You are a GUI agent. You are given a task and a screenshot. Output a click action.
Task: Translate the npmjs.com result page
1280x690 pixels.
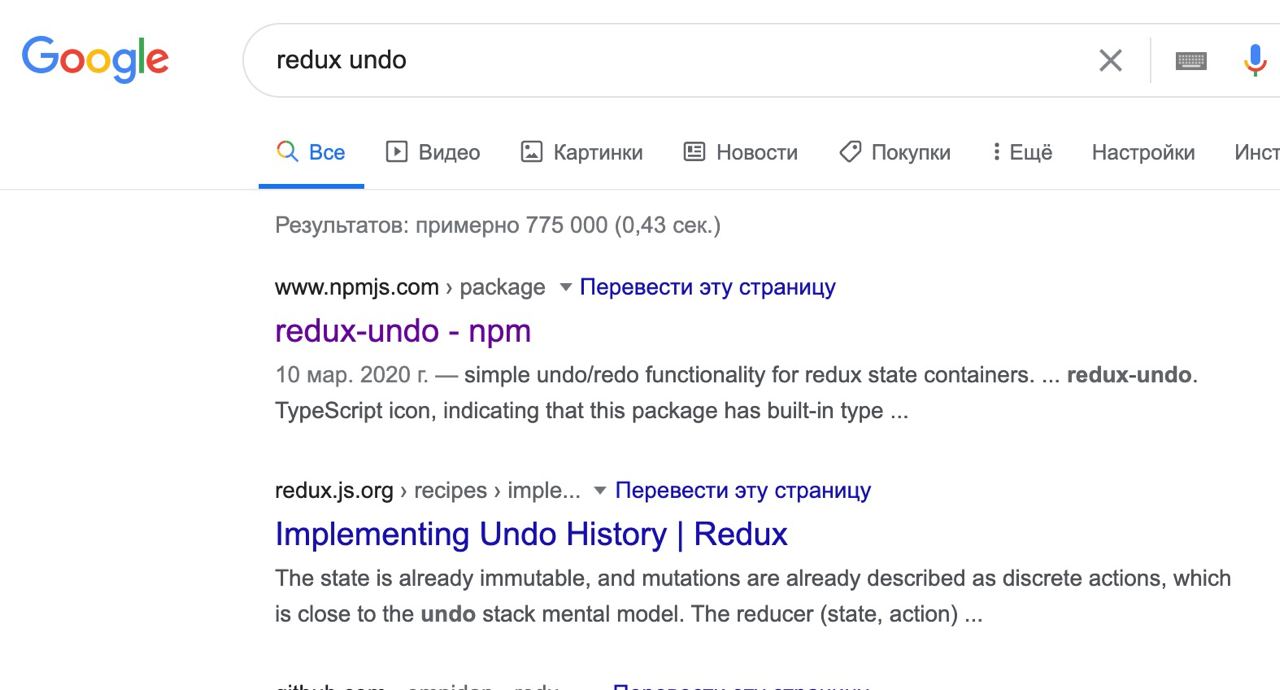pyautogui.click(x=708, y=288)
